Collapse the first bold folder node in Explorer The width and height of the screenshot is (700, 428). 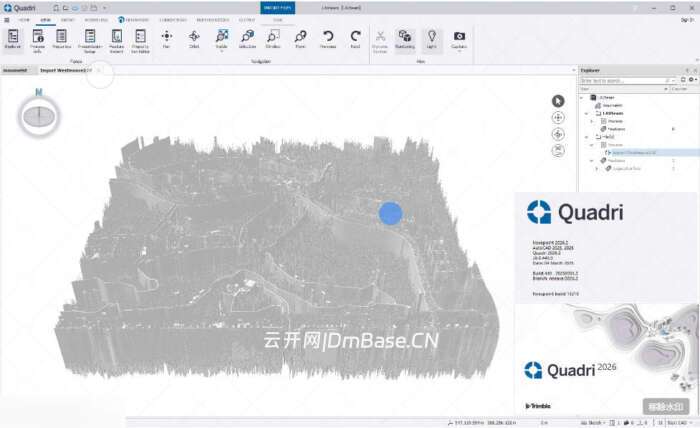[587, 113]
